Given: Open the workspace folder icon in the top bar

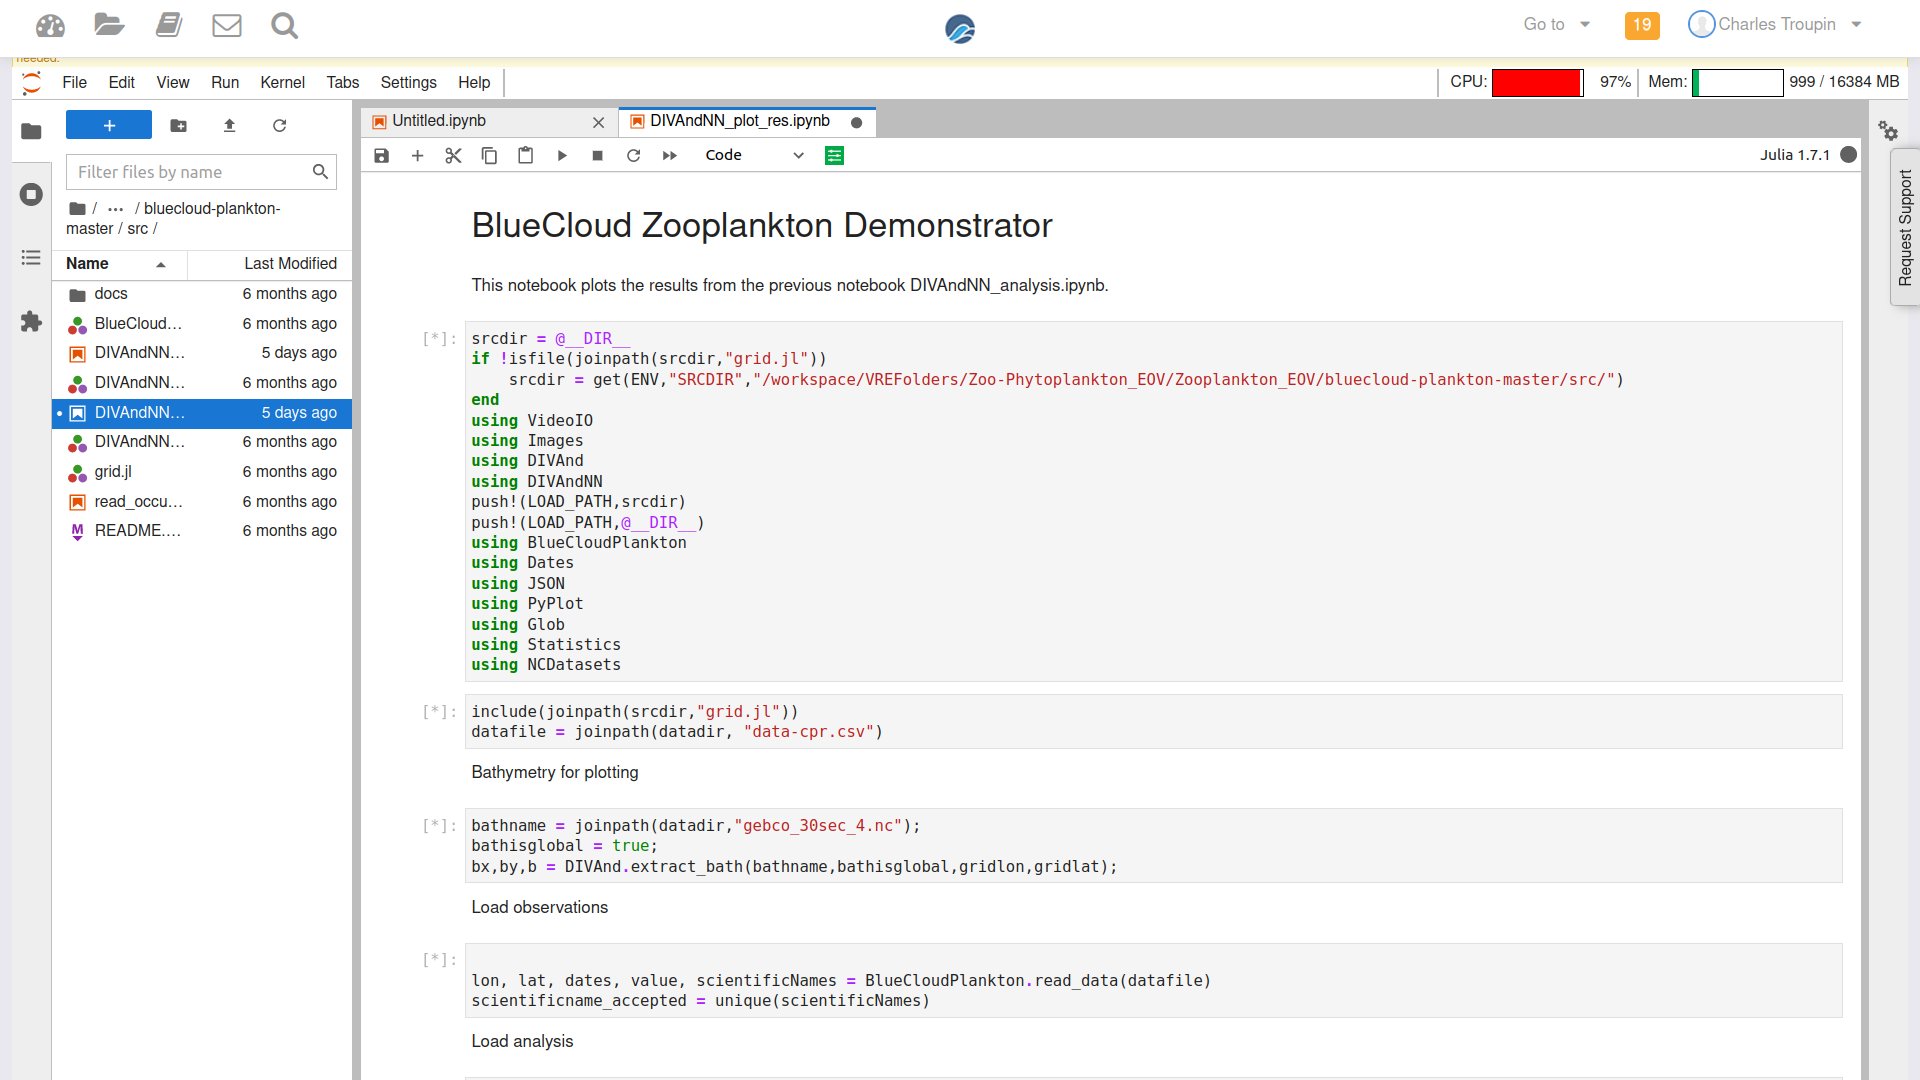Looking at the screenshot, I should pos(109,25).
